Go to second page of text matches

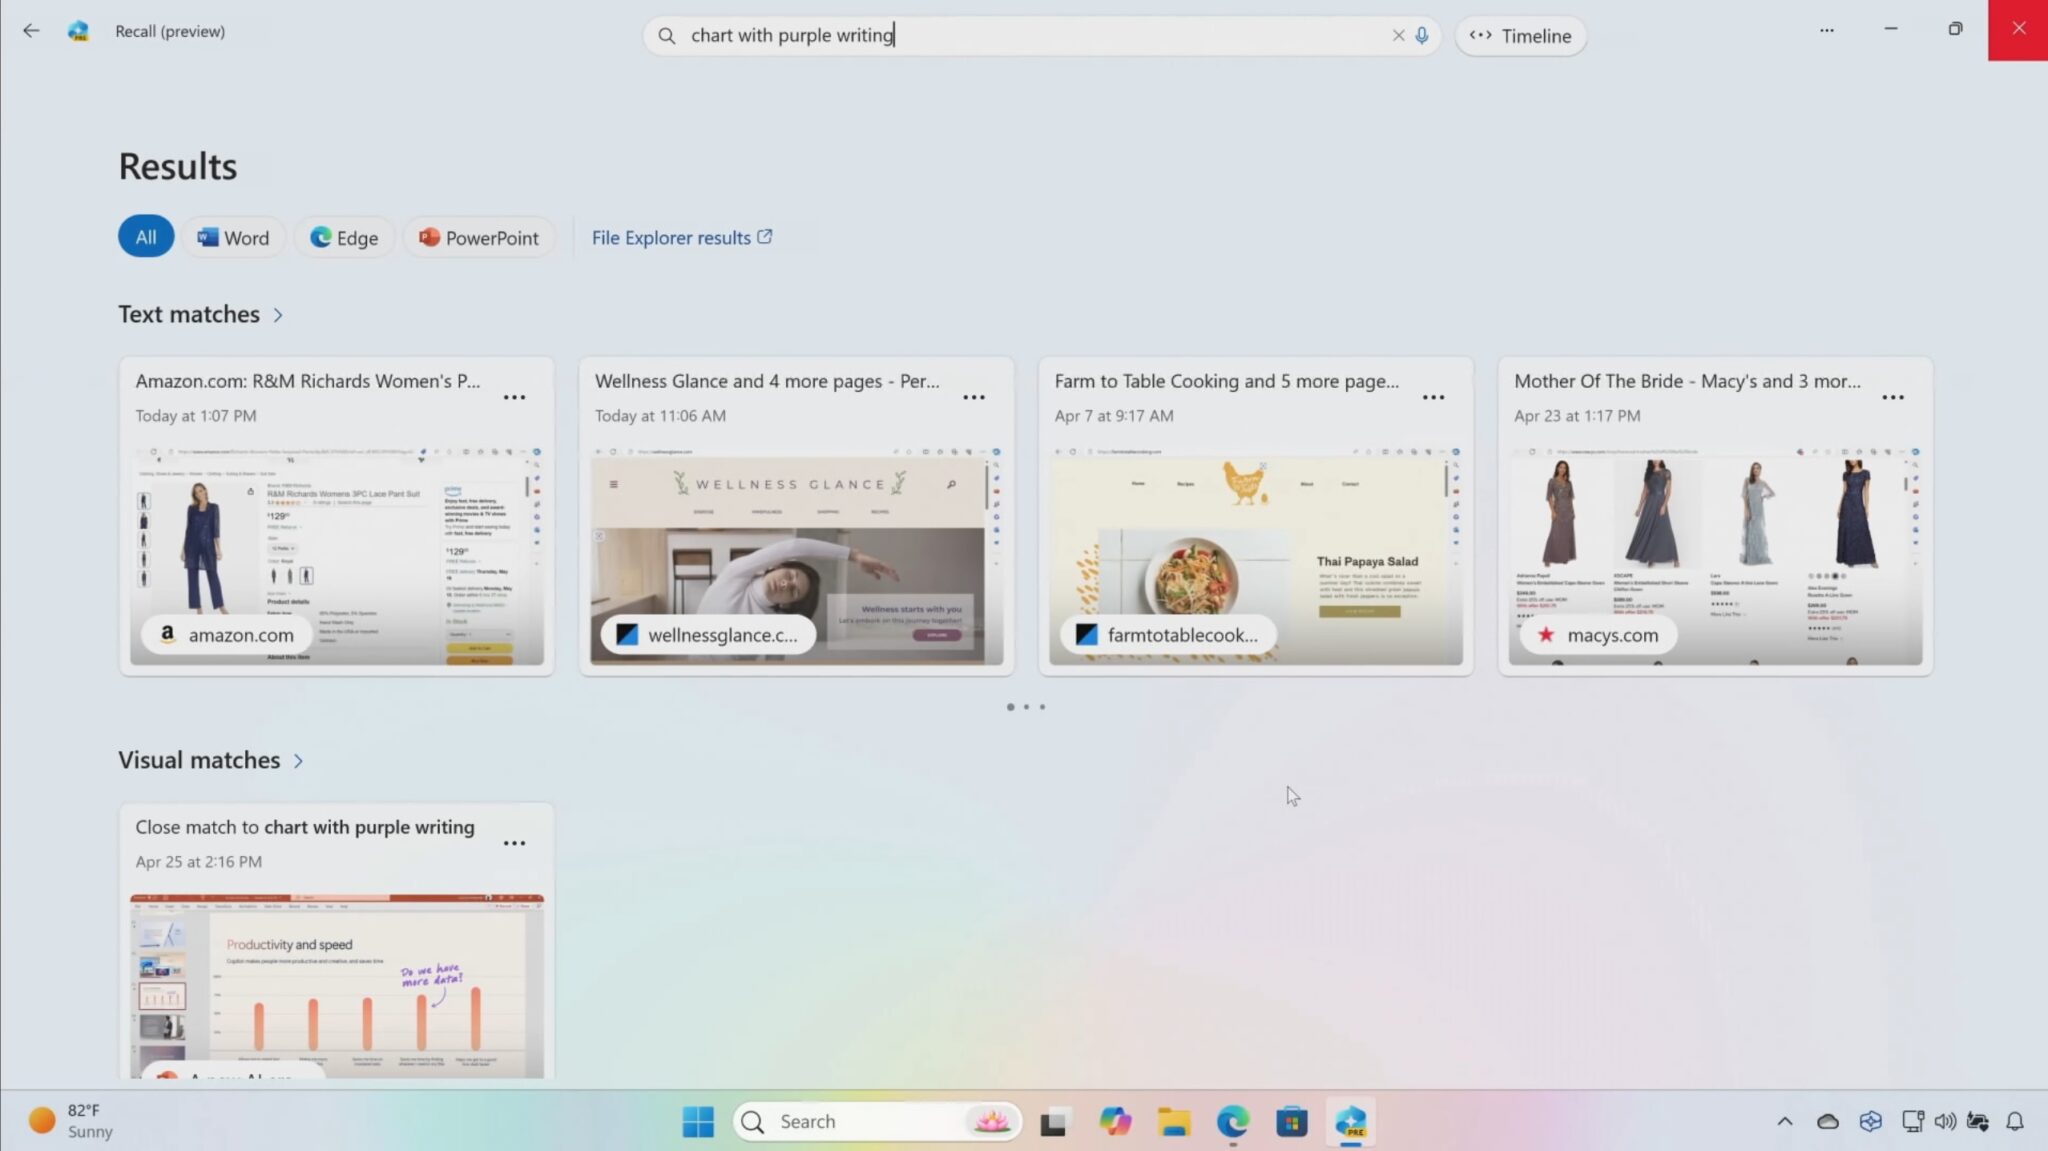click(1026, 707)
